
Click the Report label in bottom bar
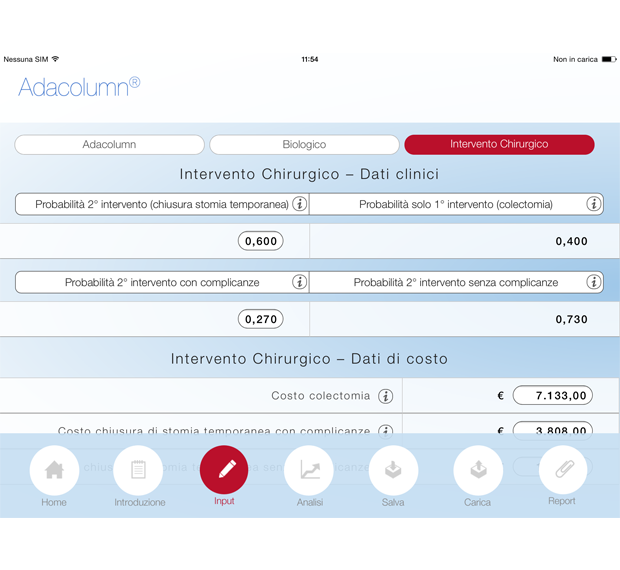[562, 501]
